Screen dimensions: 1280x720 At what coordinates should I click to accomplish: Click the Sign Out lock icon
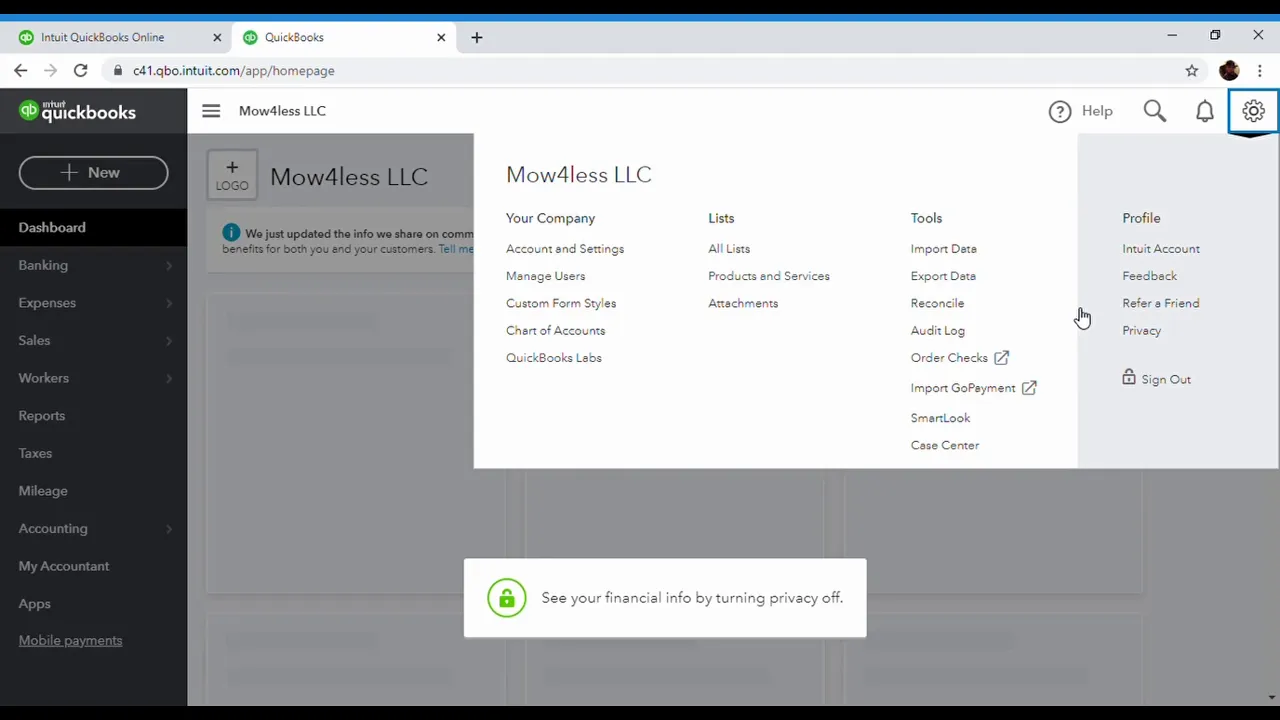1129,377
